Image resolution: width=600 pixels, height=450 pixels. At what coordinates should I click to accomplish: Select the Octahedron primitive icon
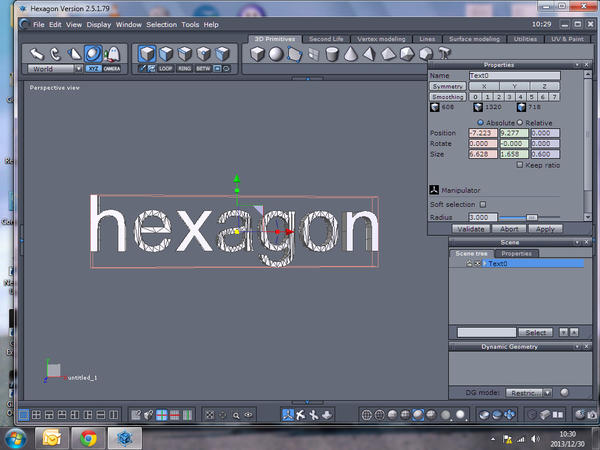pos(388,54)
